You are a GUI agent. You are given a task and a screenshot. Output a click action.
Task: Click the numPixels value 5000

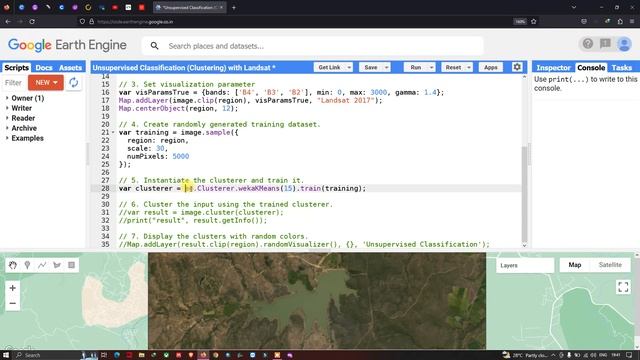(x=180, y=156)
